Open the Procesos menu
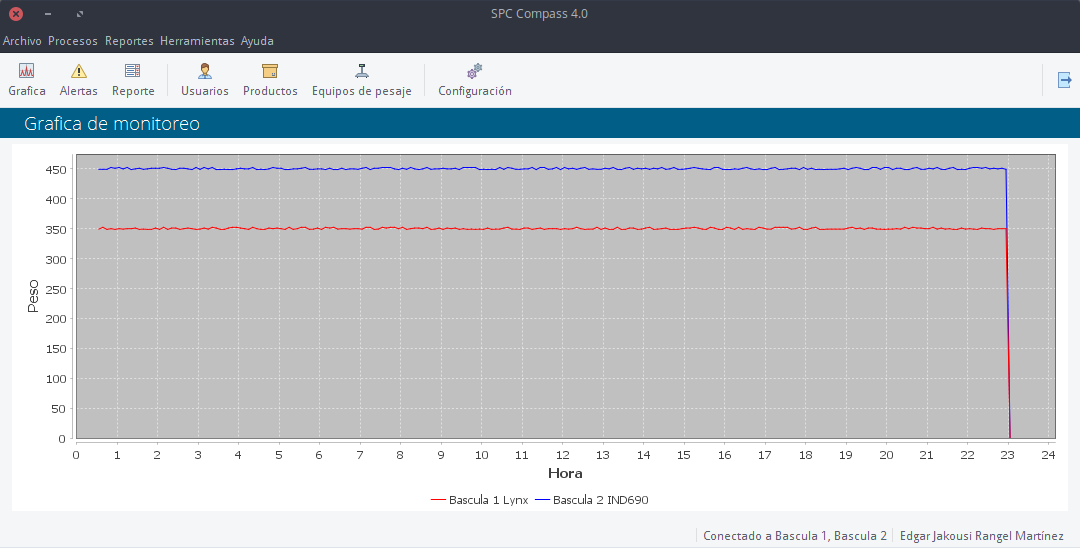The image size is (1080, 548). [x=72, y=41]
